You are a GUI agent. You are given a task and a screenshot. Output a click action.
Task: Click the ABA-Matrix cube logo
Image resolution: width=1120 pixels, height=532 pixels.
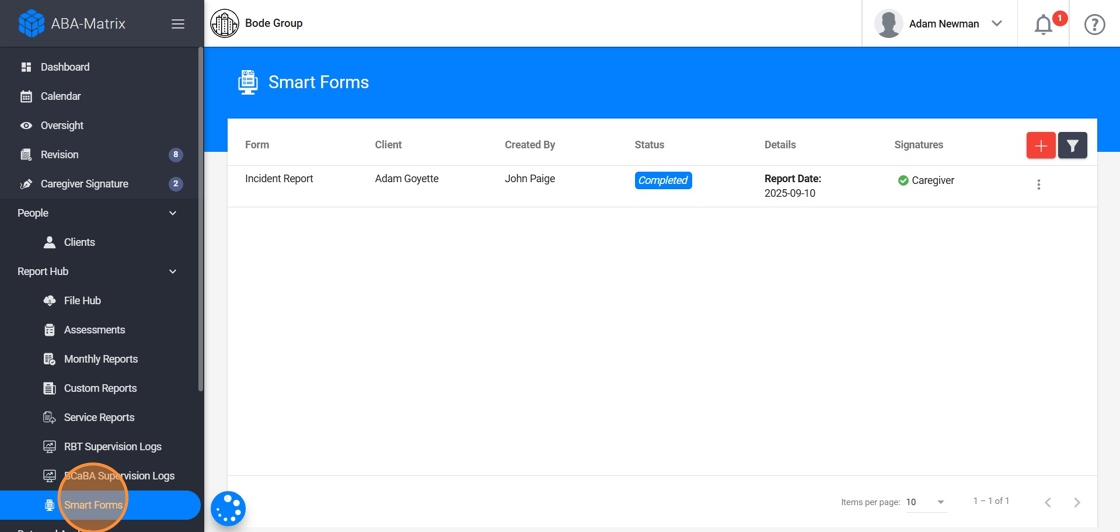(x=31, y=23)
